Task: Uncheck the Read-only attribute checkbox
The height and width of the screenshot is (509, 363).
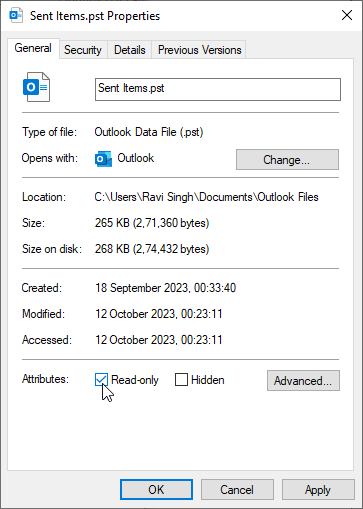Action: click(x=101, y=379)
